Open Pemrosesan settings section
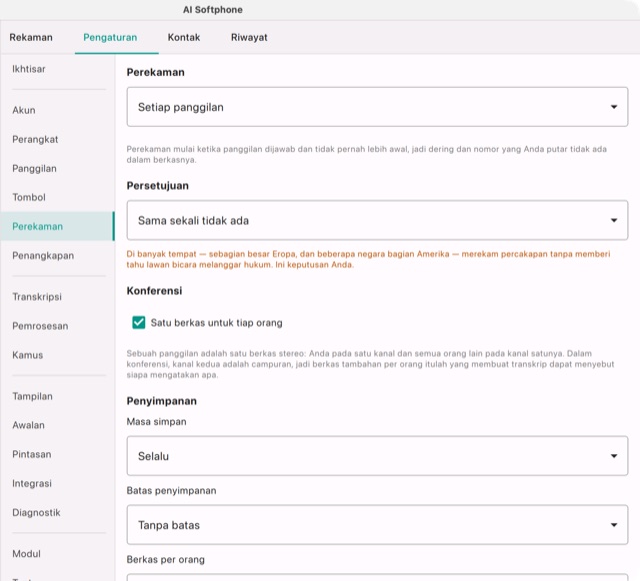The image size is (640, 581). 57,326
